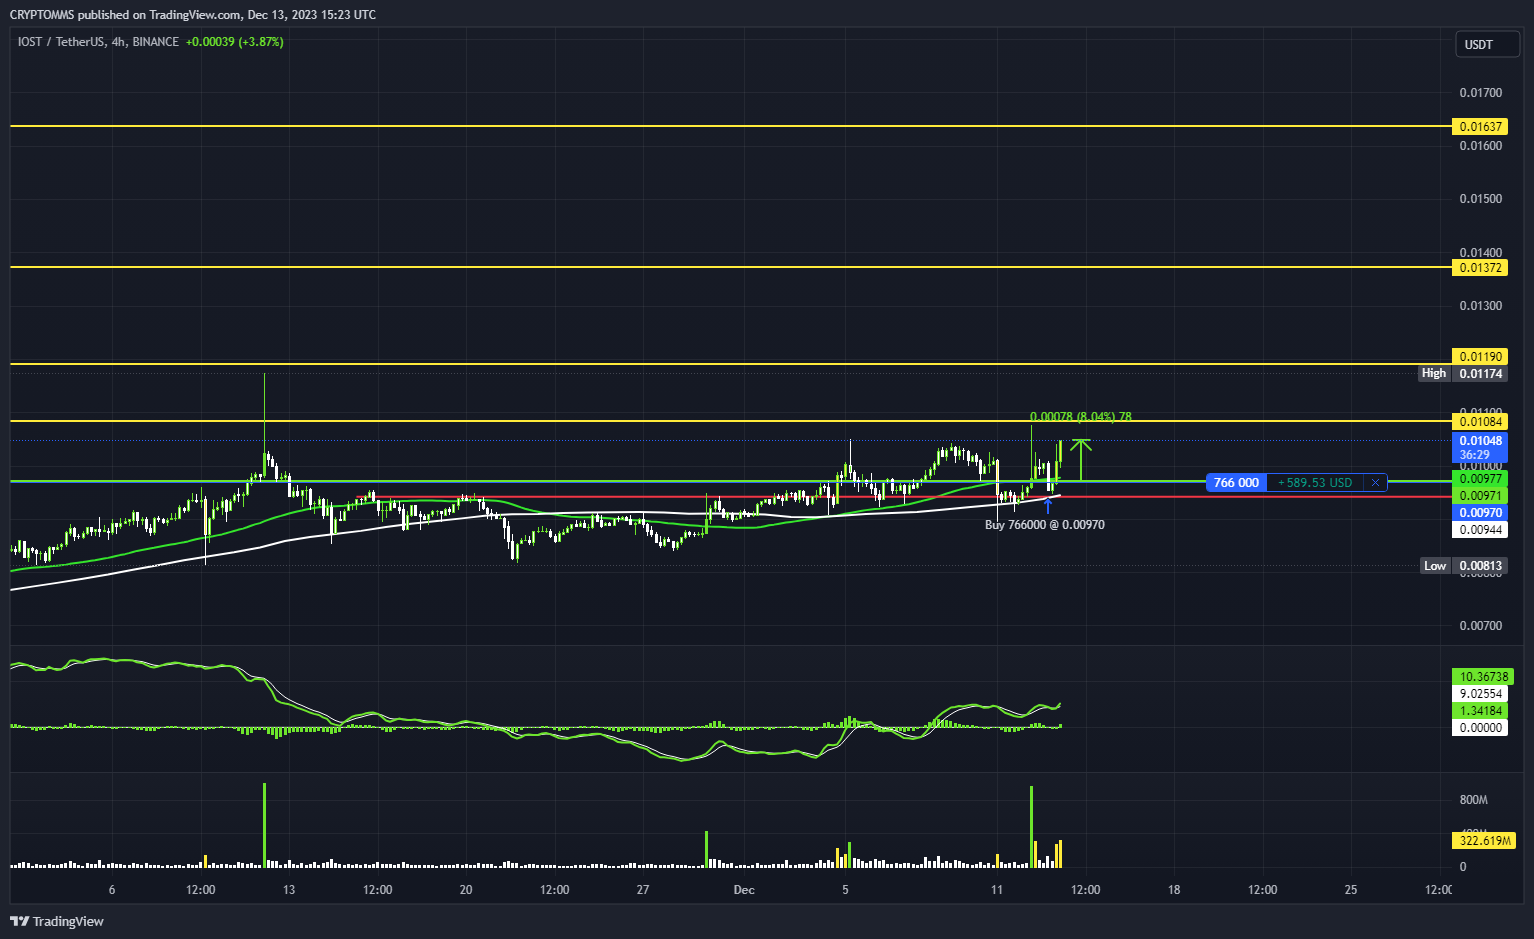Click the white 0.00944 price label
The height and width of the screenshot is (939, 1534).
click(x=1480, y=530)
